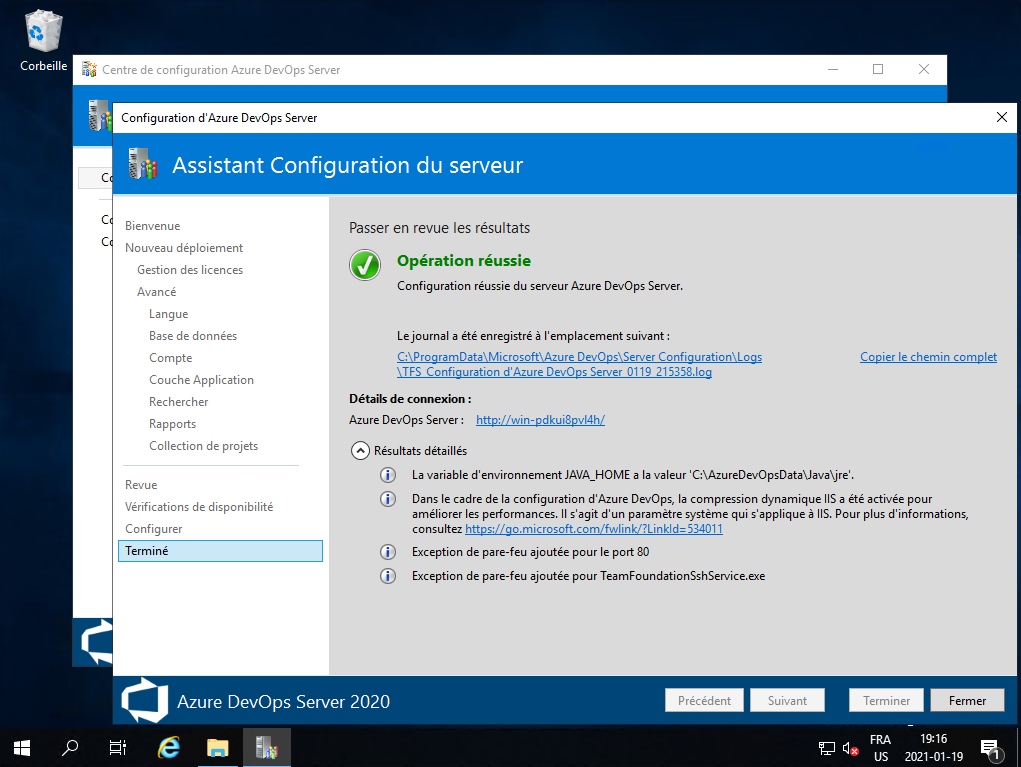Go to Collection de projets step
1021x767 pixels.
pyautogui.click(x=203, y=446)
